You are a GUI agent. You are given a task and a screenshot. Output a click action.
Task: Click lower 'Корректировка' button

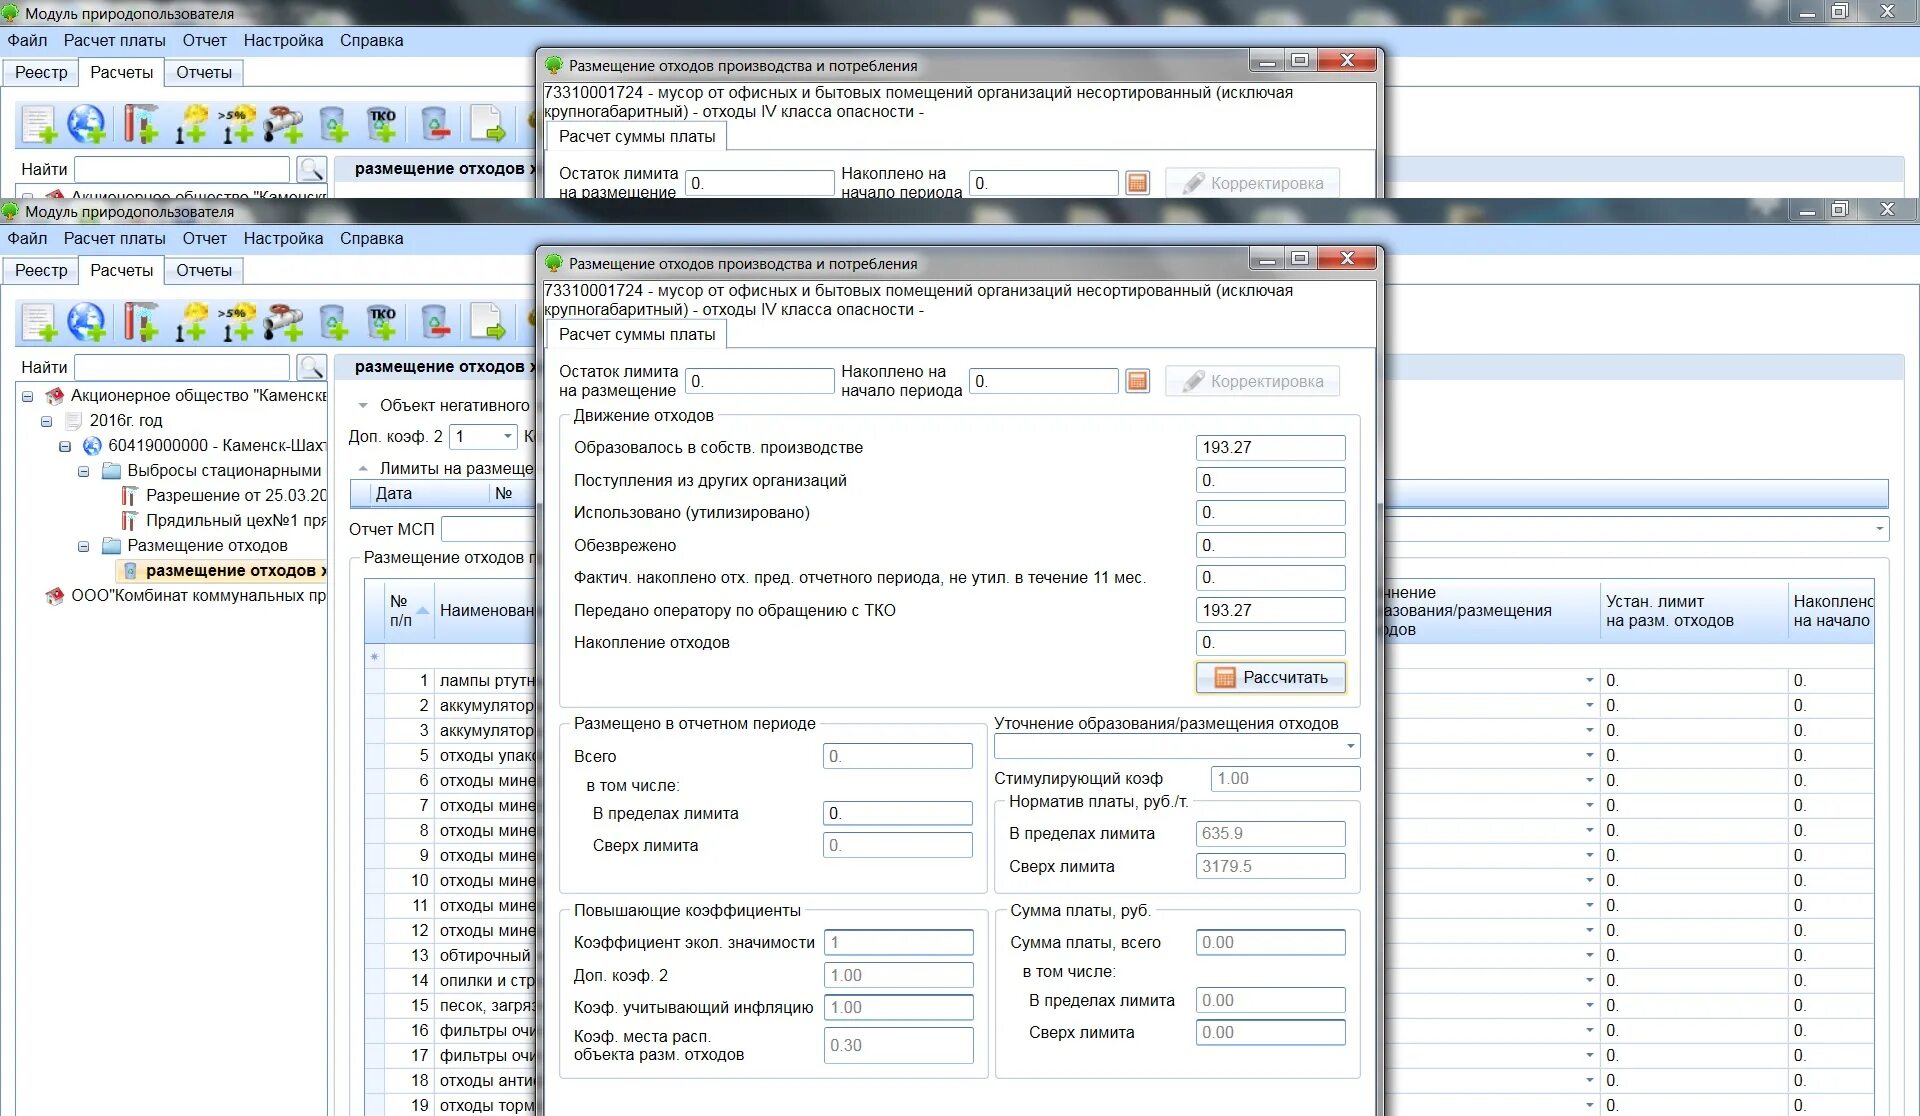1252,381
